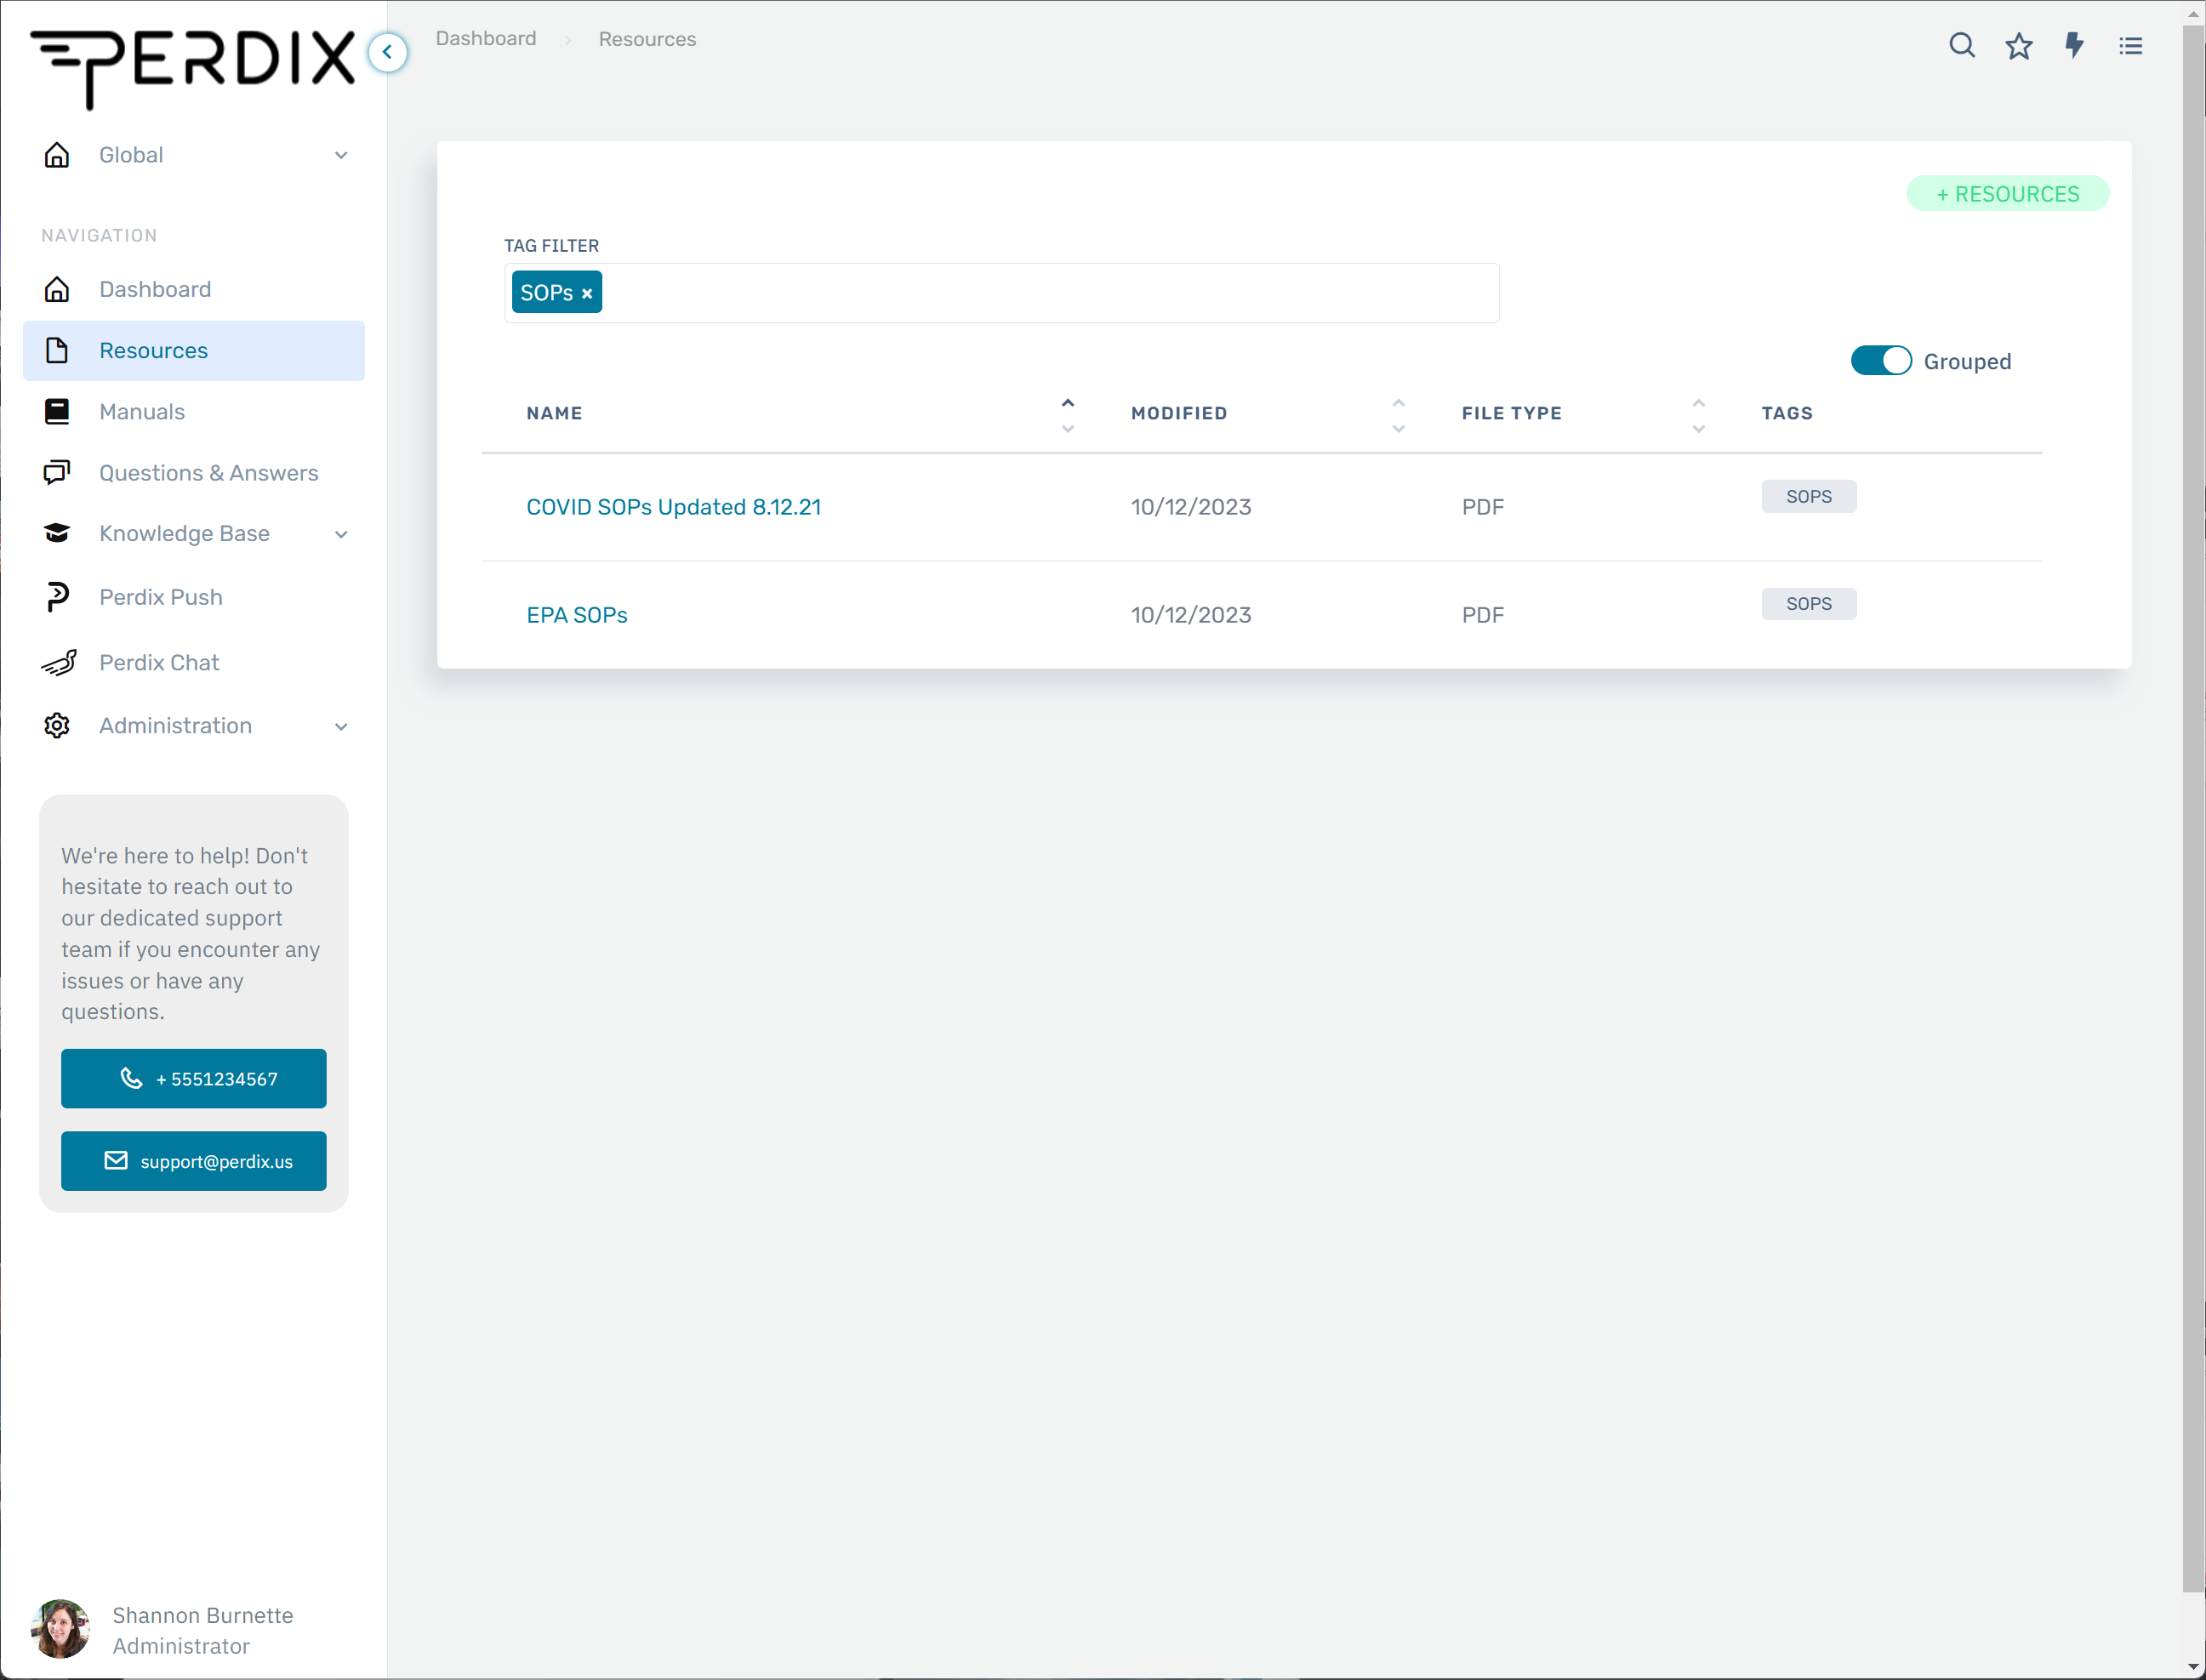Viewport: 2206px width, 1680px height.
Task: Remove the SOPs tag filter chip
Action: point(587,293)
